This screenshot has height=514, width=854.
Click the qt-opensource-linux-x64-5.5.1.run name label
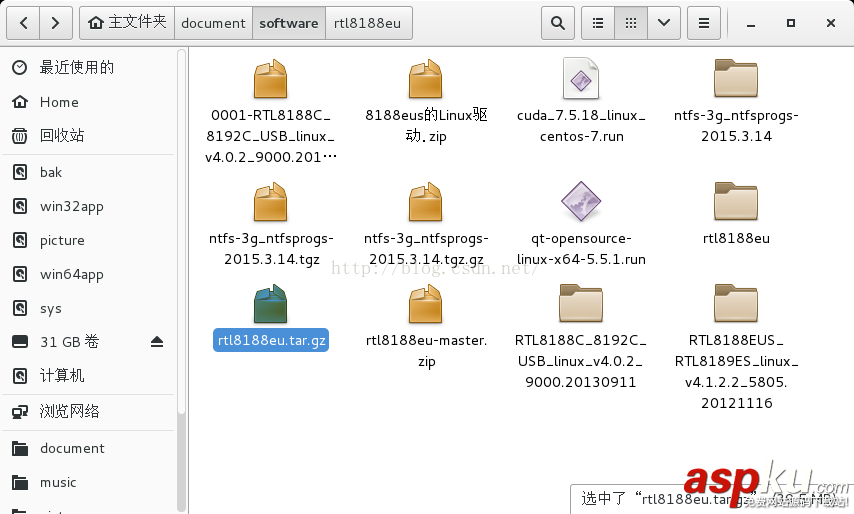581,249
